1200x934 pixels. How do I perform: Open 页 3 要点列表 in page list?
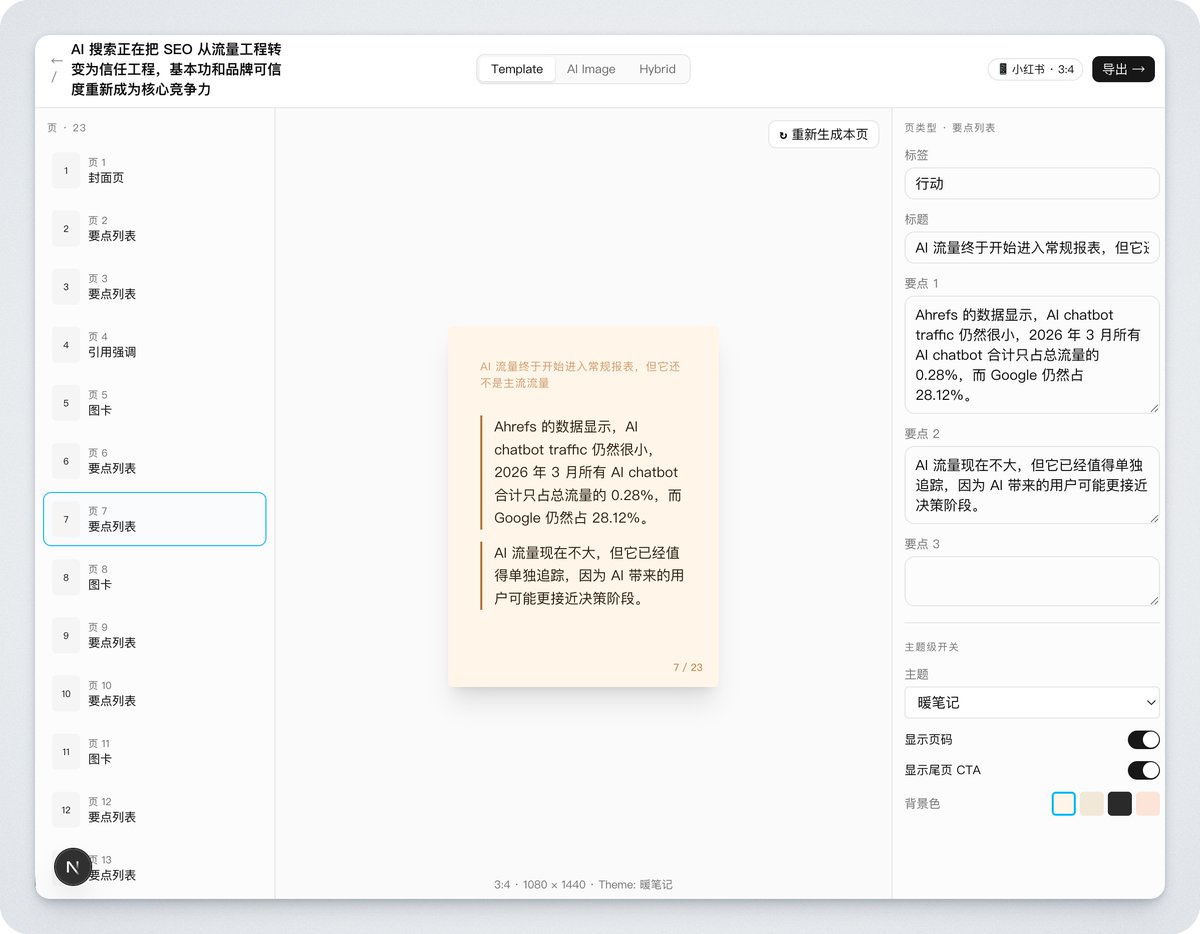pyautogui.click(x=155, y=287)
